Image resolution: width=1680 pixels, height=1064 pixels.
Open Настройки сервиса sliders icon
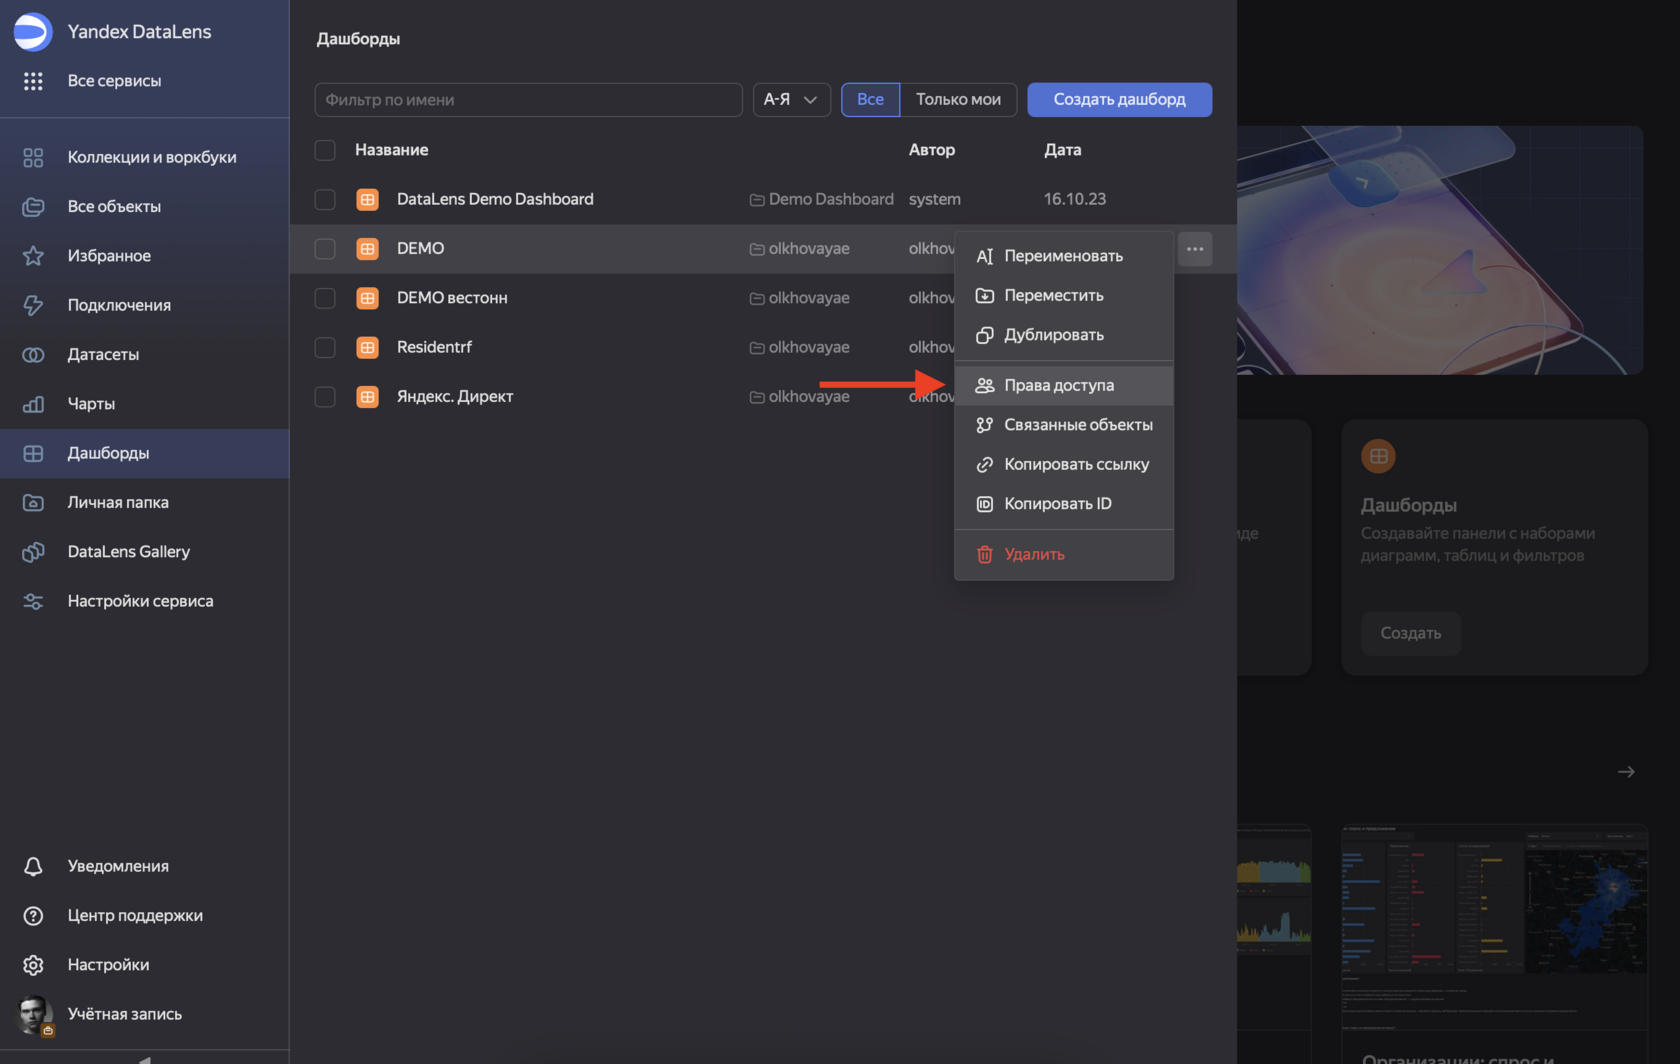coord(33,601)
